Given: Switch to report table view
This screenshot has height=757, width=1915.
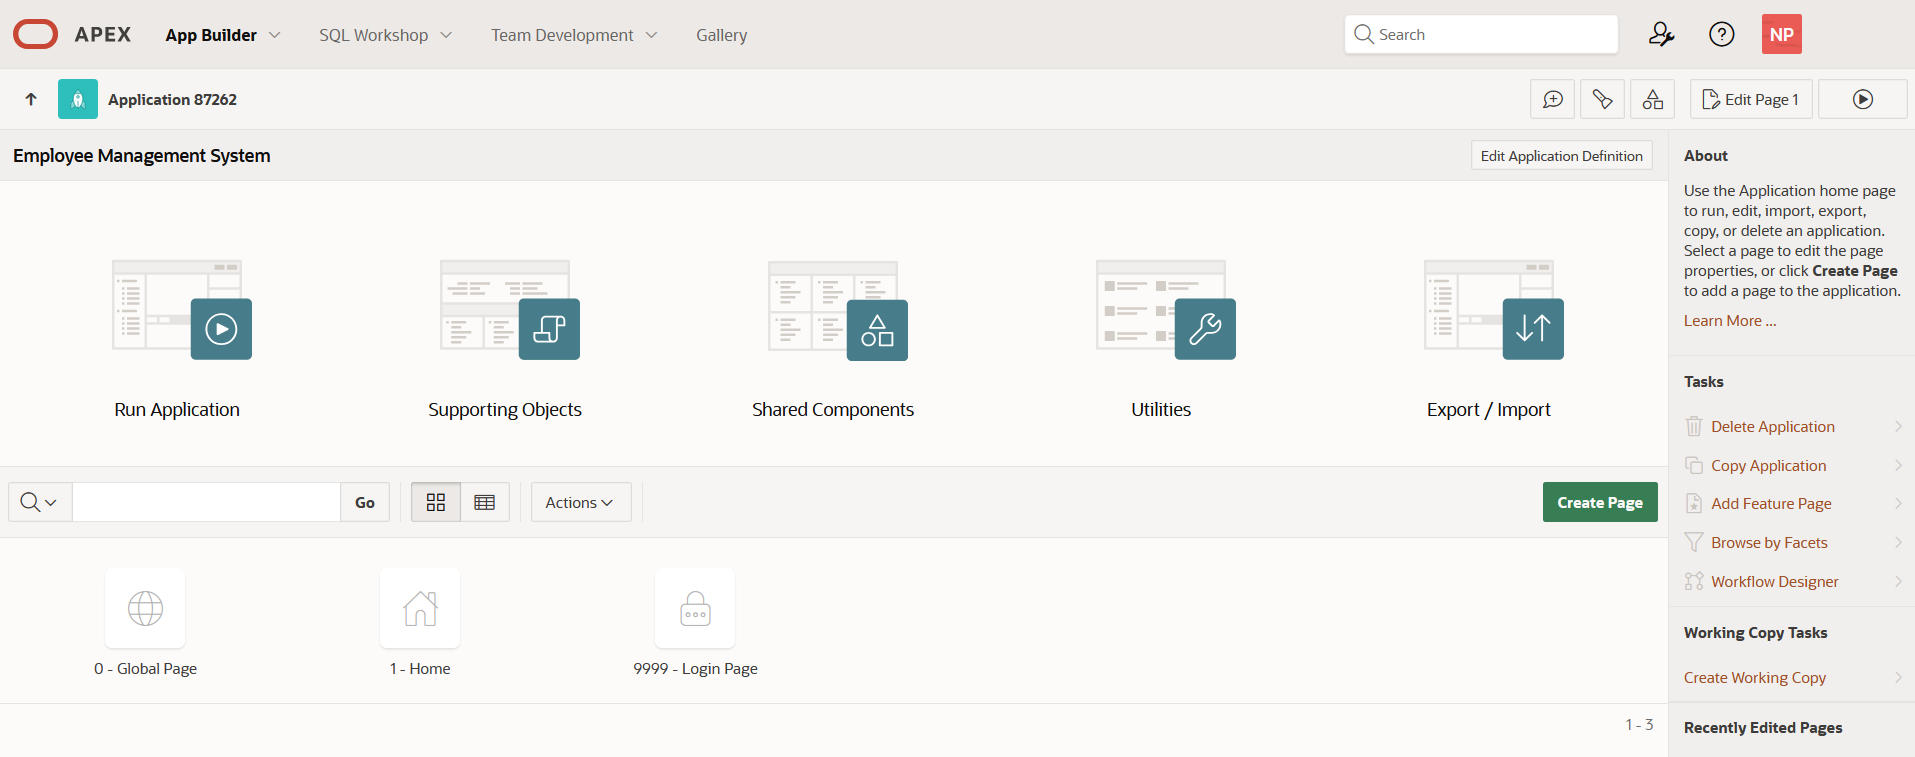Looking at the screenshot, I should (485, 502).
